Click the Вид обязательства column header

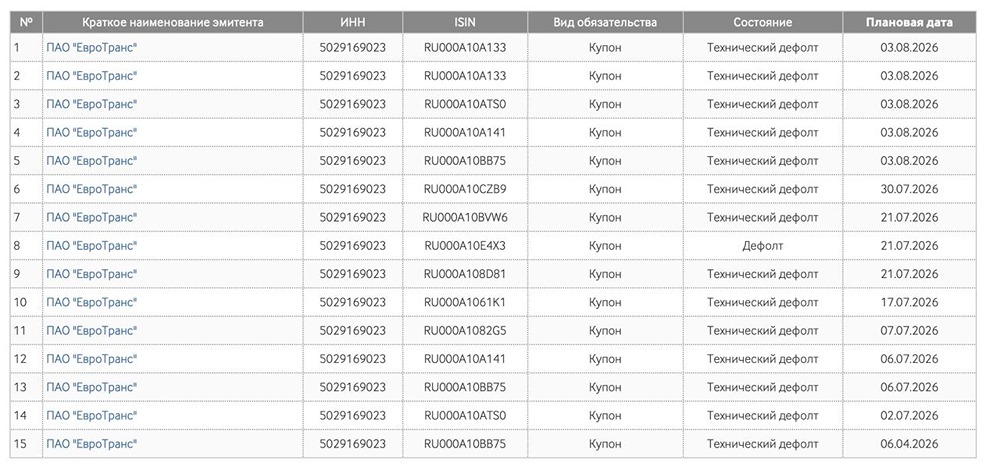click(x=605, y=22)
